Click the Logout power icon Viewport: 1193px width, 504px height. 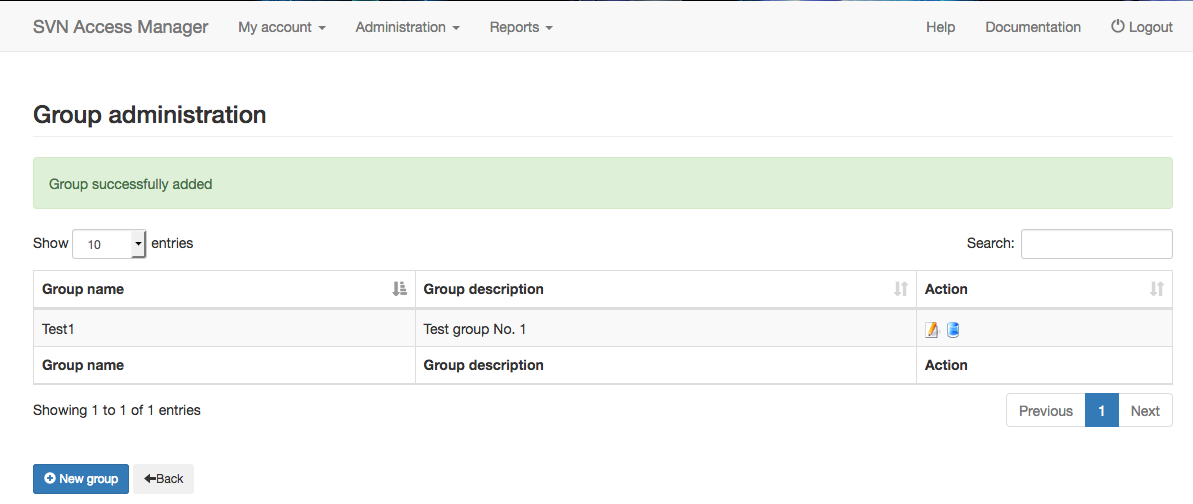pyautogui.click(x=1117, y=27)
